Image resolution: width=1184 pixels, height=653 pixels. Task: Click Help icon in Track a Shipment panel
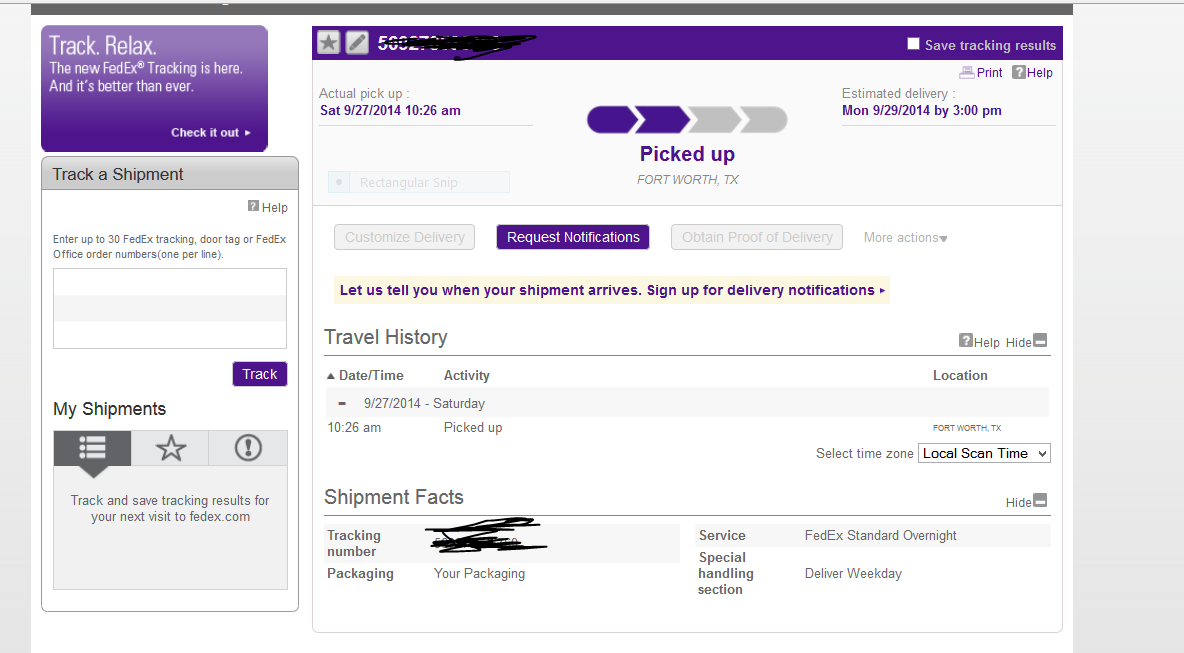[x=254, y=205]
